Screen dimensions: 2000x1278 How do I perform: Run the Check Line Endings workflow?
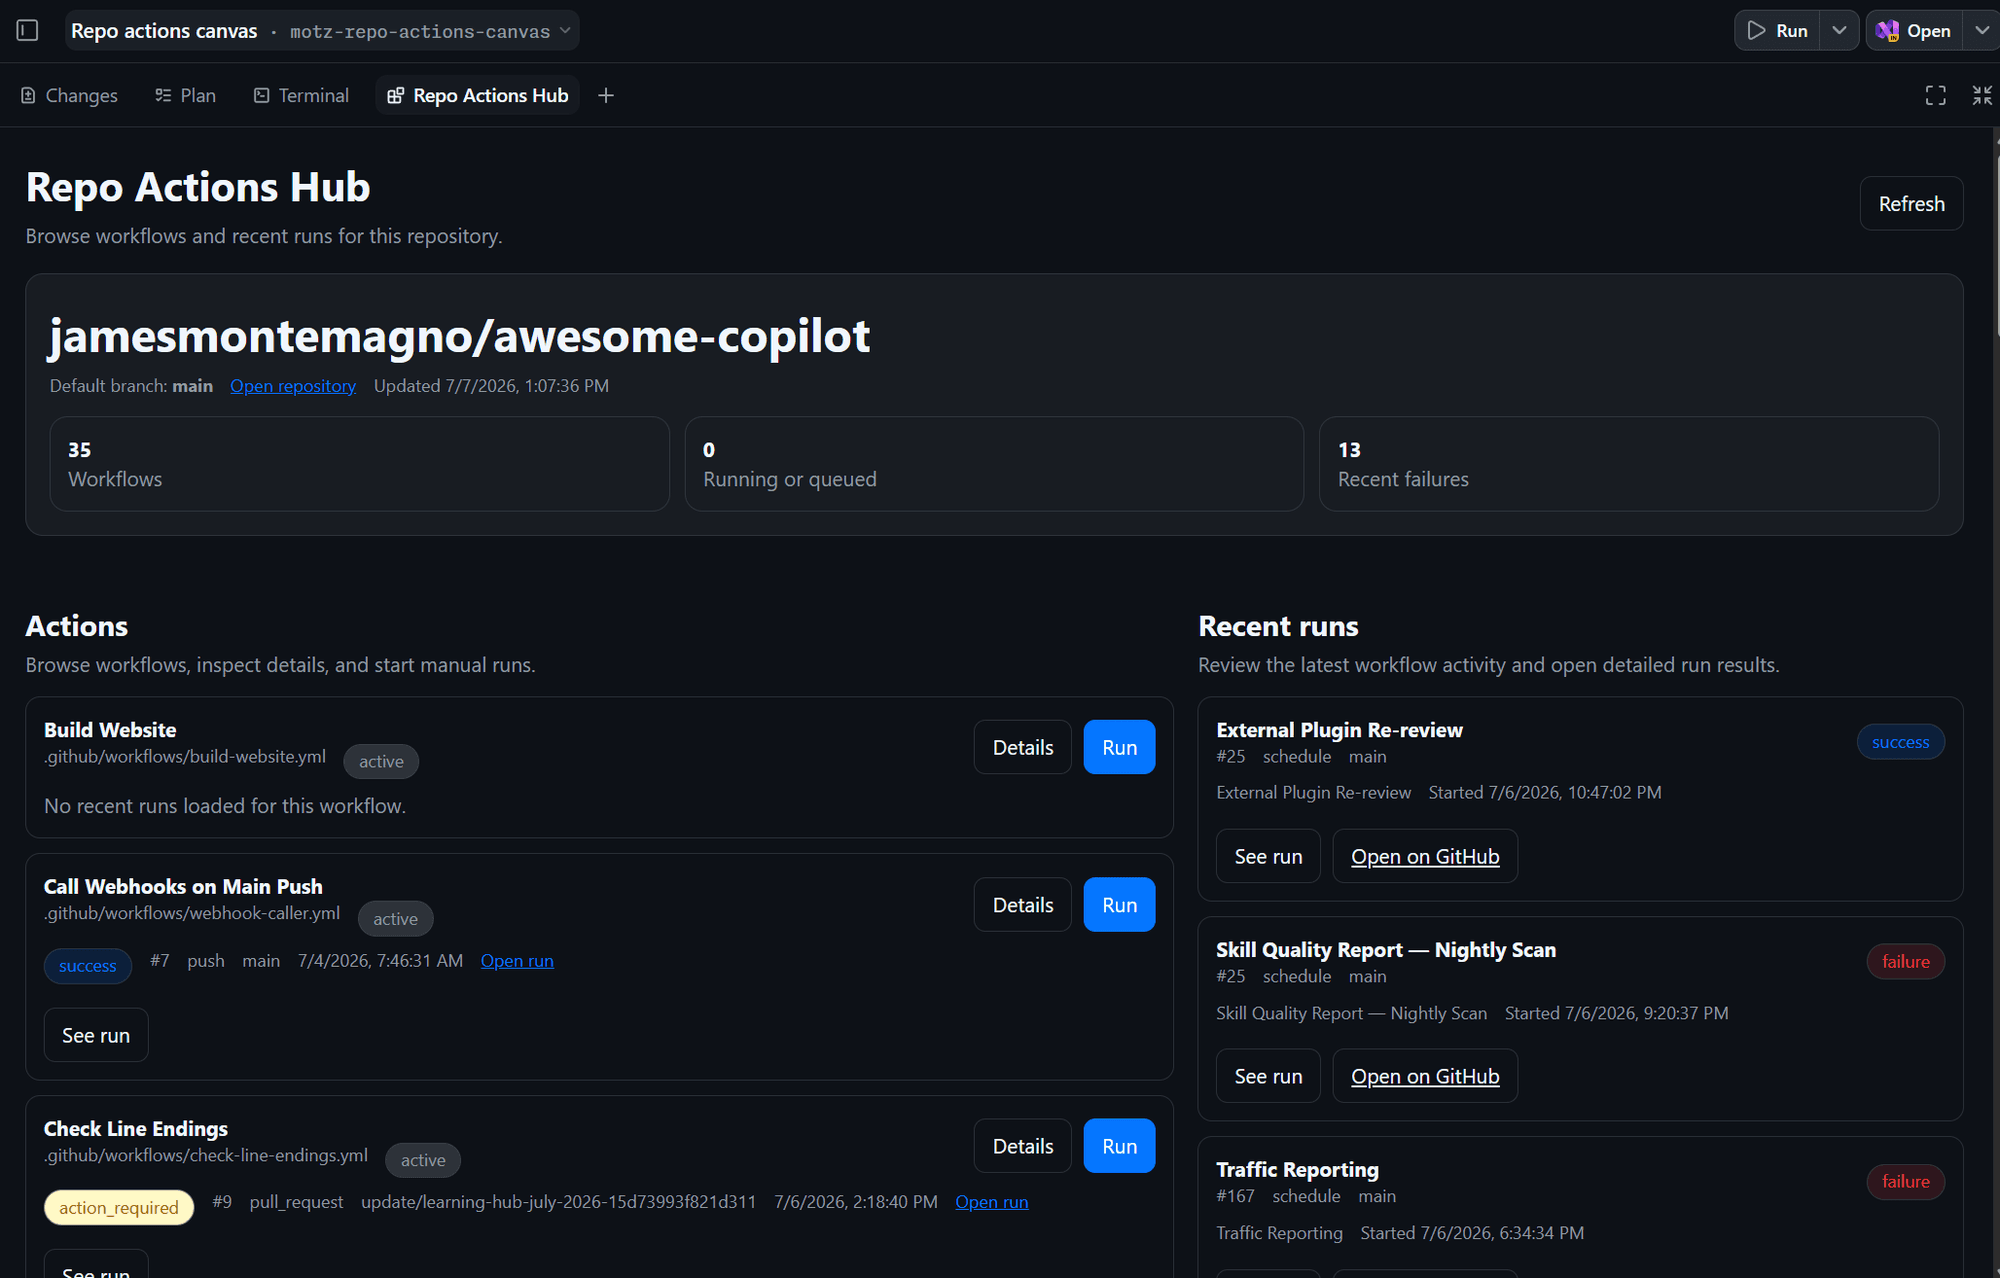tap(1119, 1146)
